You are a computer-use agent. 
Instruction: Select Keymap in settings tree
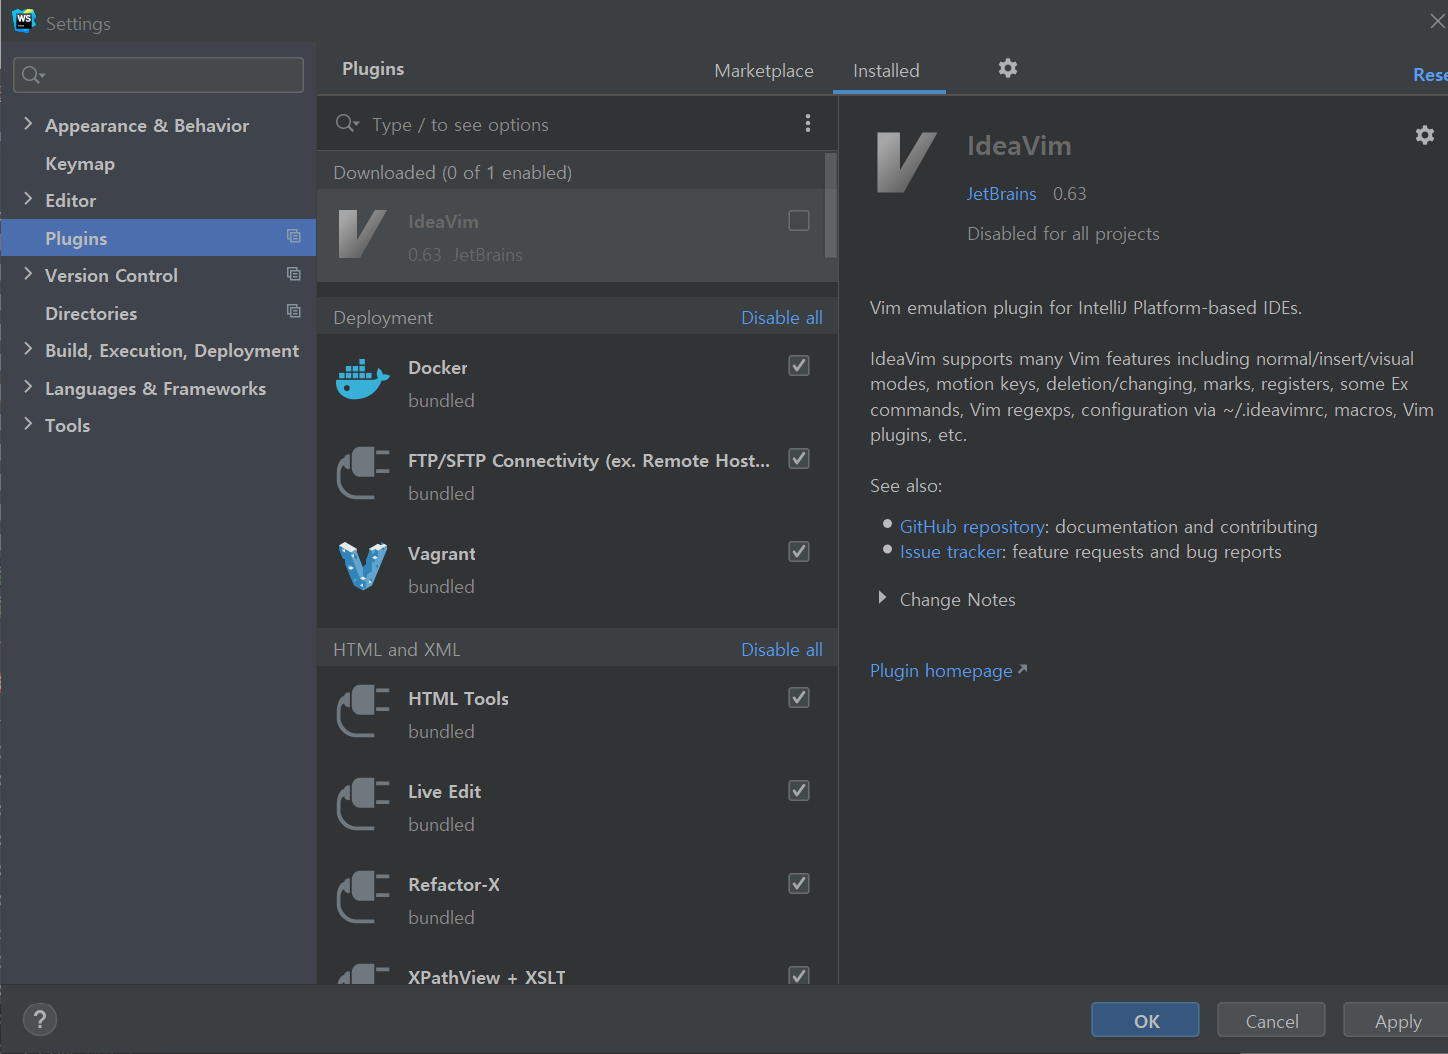pyautogui.click(x=80, y=163)
